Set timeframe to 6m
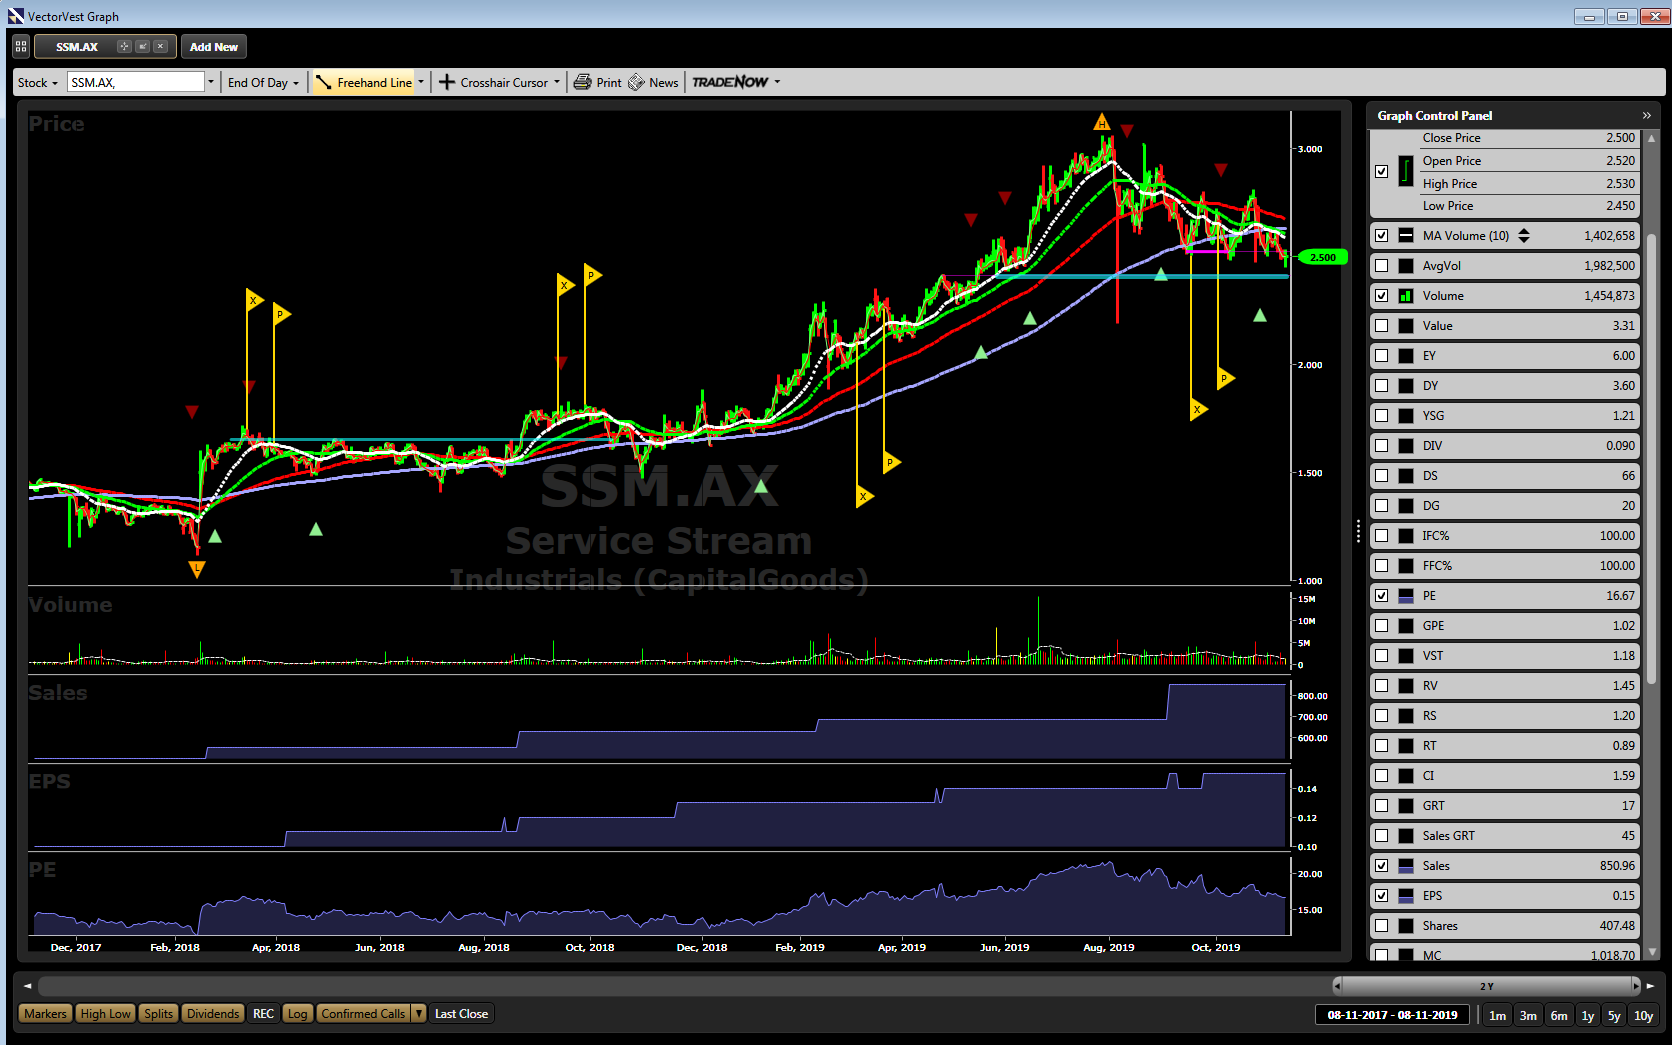Screen dimensions: 1672x1045 pos(1559,1015)
